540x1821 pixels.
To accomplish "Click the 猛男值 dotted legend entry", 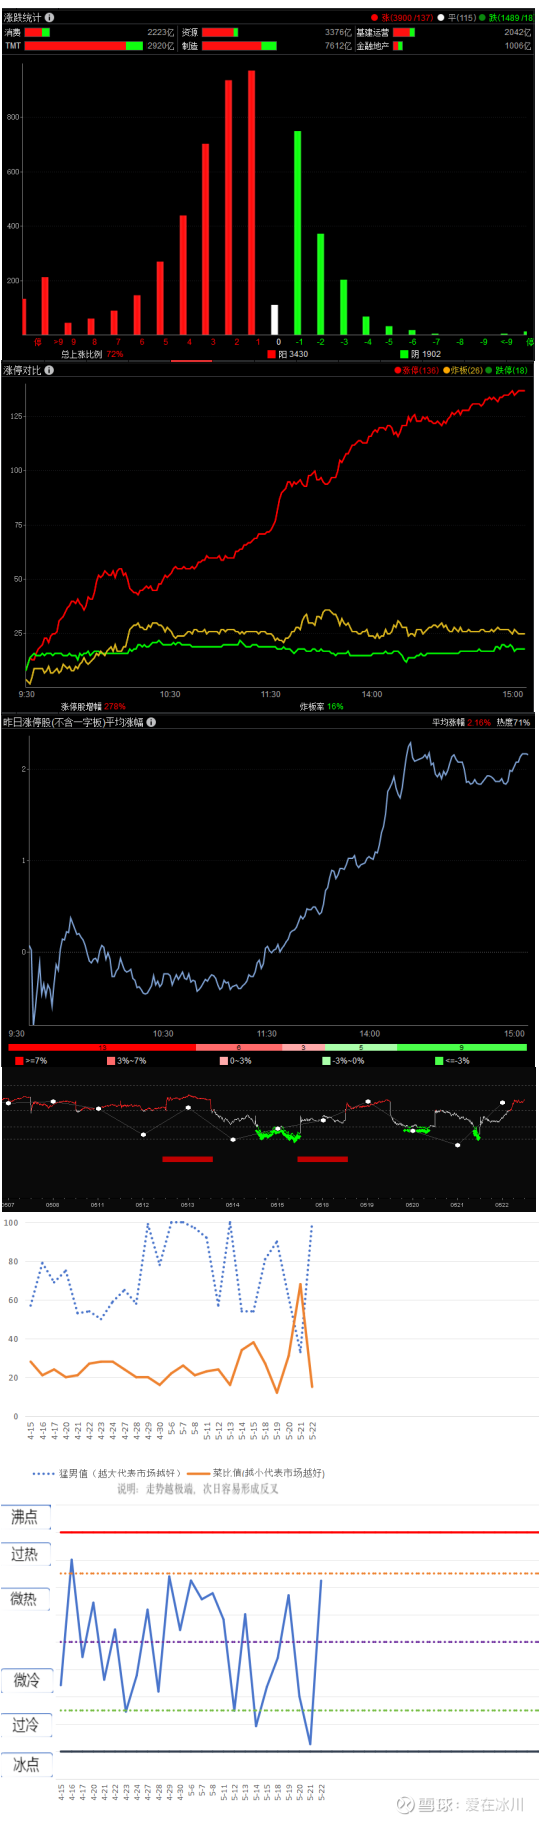I will (x=107, y=1473).
